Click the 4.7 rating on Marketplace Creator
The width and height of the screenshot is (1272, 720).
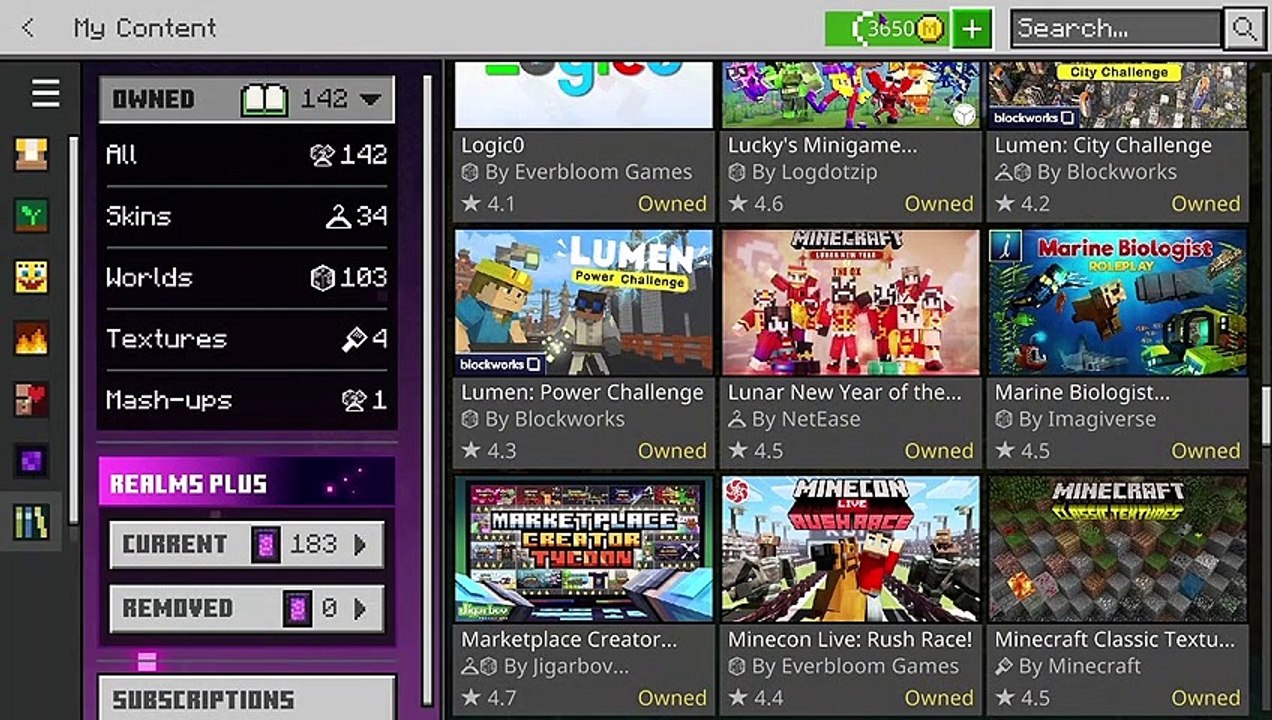point(488,698)
